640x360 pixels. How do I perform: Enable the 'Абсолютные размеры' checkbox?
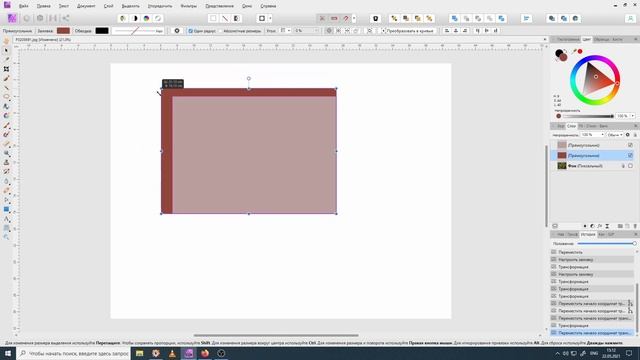pyautogui.click(x=220, y=31)
